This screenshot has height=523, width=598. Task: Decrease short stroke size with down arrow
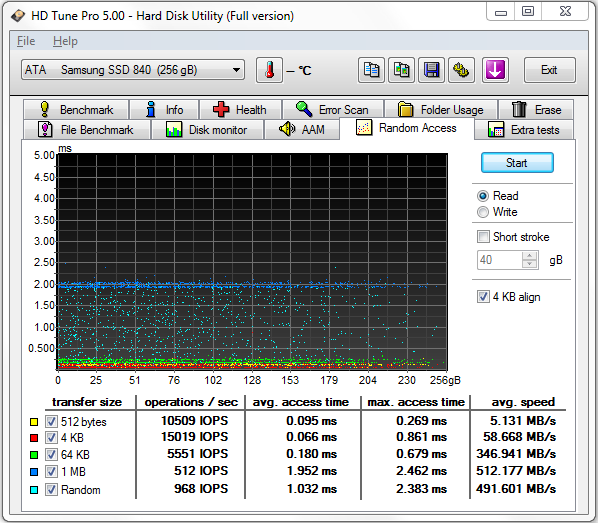click(530, 264)
